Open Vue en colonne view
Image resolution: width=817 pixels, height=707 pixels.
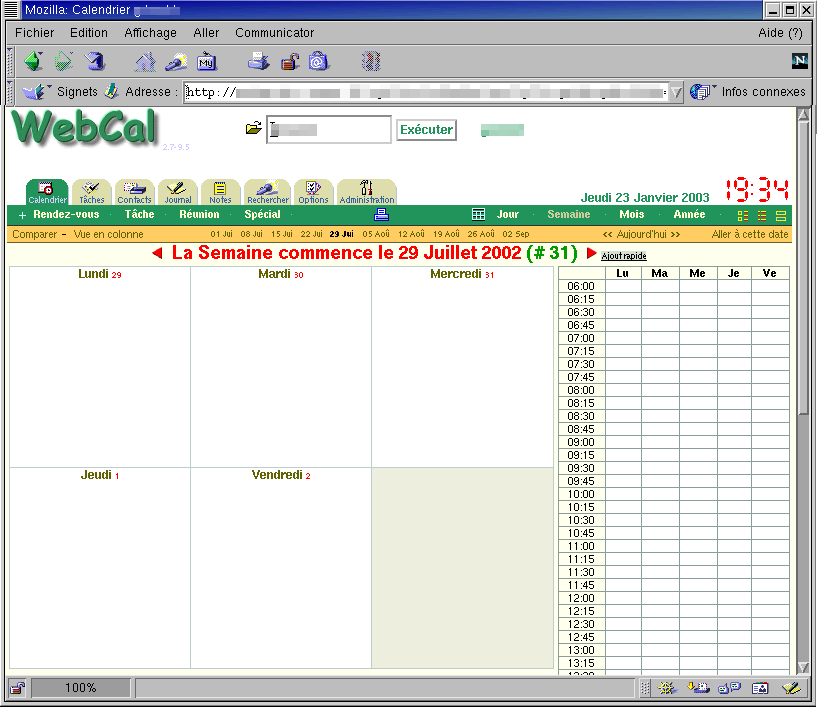point(108,234)
